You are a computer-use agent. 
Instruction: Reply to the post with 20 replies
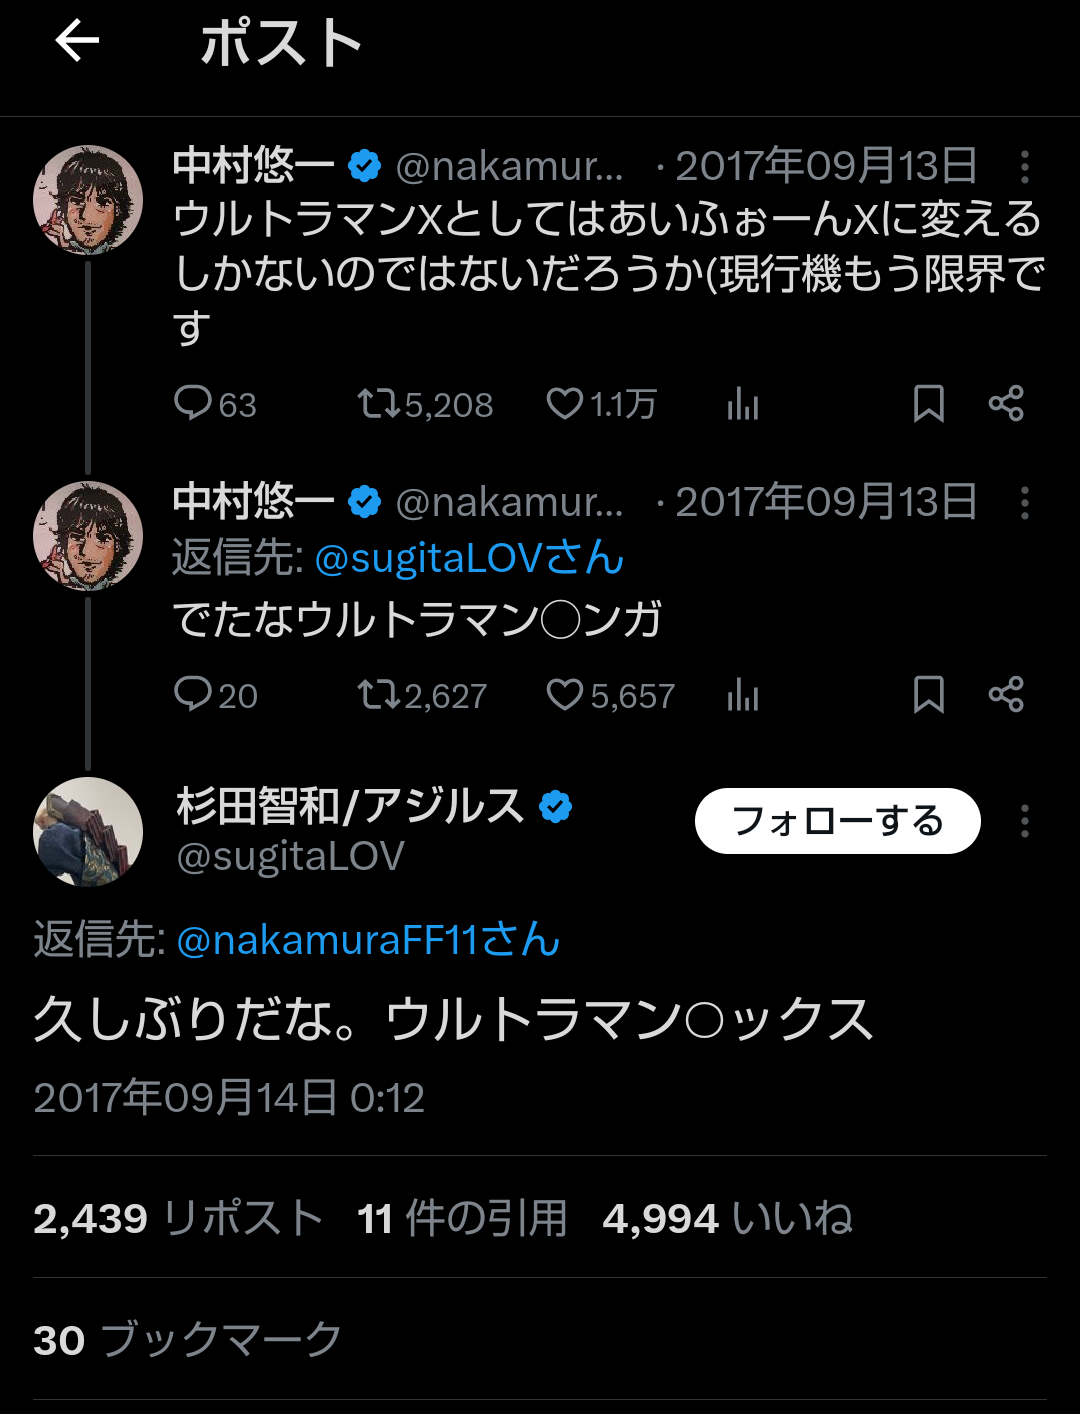(192, 694)
